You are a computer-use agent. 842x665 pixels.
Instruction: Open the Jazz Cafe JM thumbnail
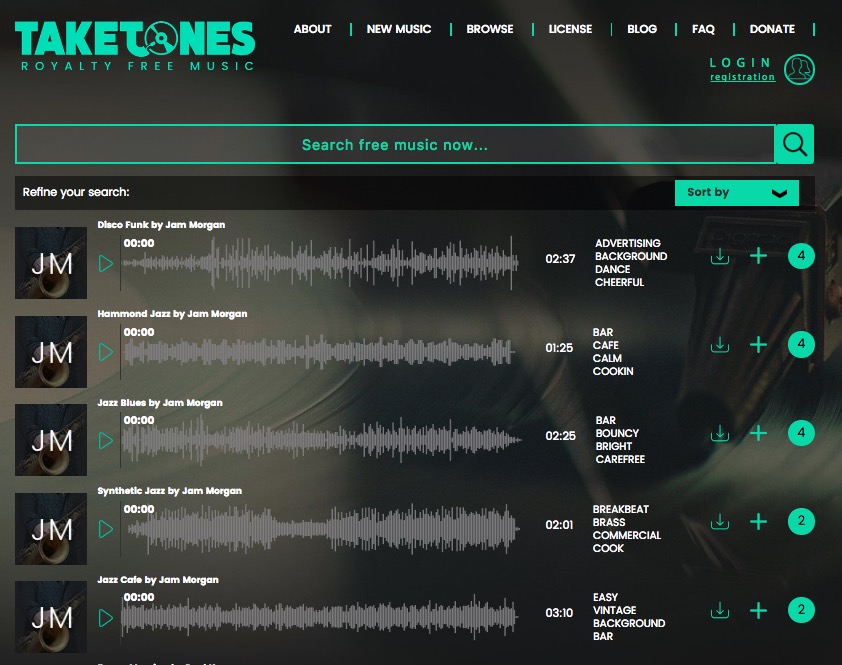[50, 617]
